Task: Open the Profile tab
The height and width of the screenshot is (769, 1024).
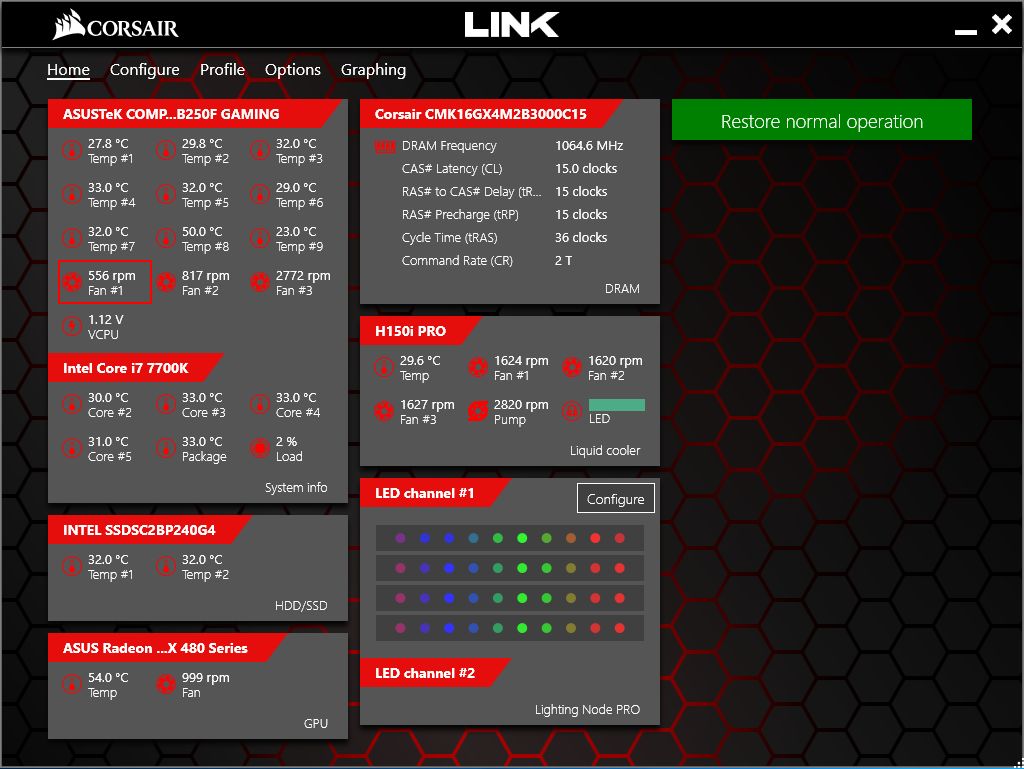Action: click(x=222, y=69)
